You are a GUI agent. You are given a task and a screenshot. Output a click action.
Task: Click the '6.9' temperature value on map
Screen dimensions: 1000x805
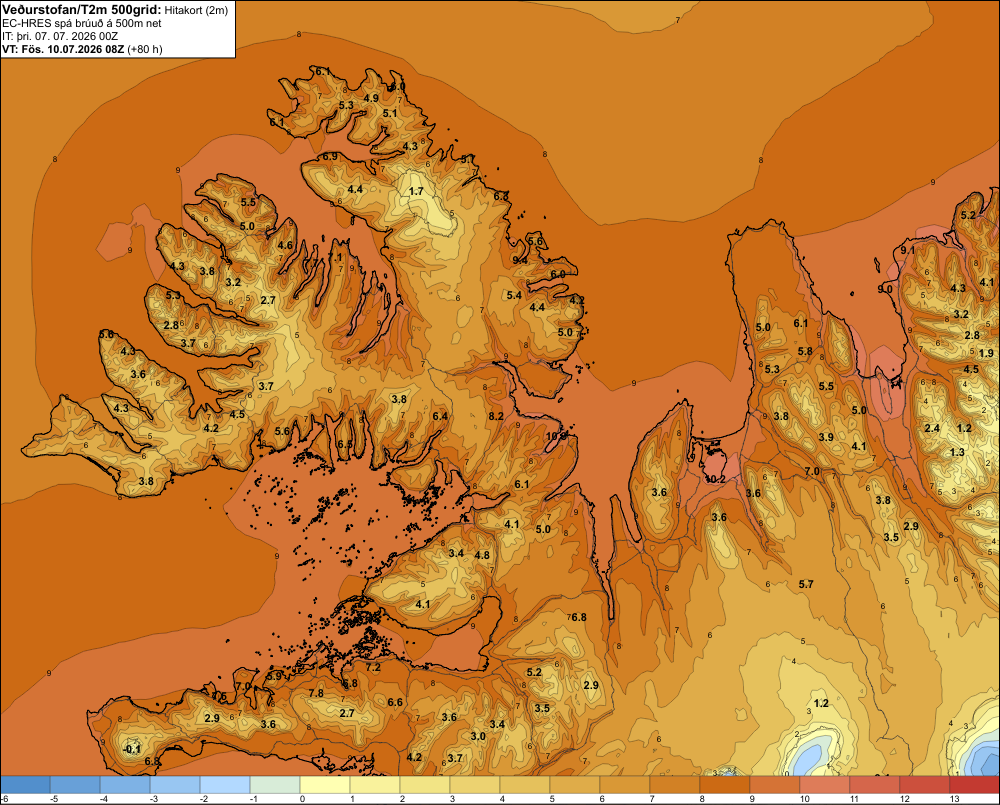[330, 156]
